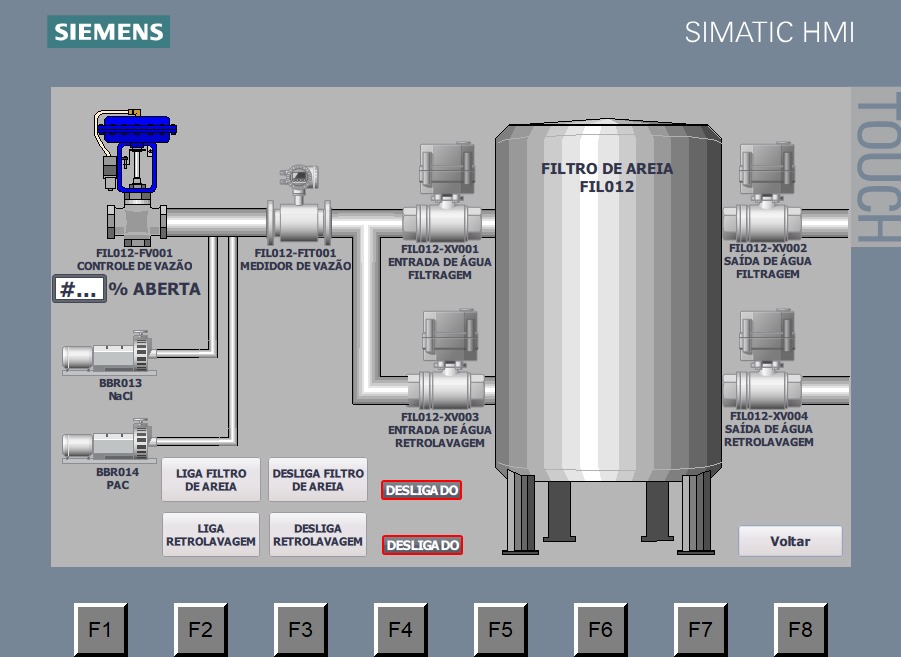Click the backwash DESLIGADO status indicator
The height and width of the screenshot is (657, 901).
click(421, 545)
